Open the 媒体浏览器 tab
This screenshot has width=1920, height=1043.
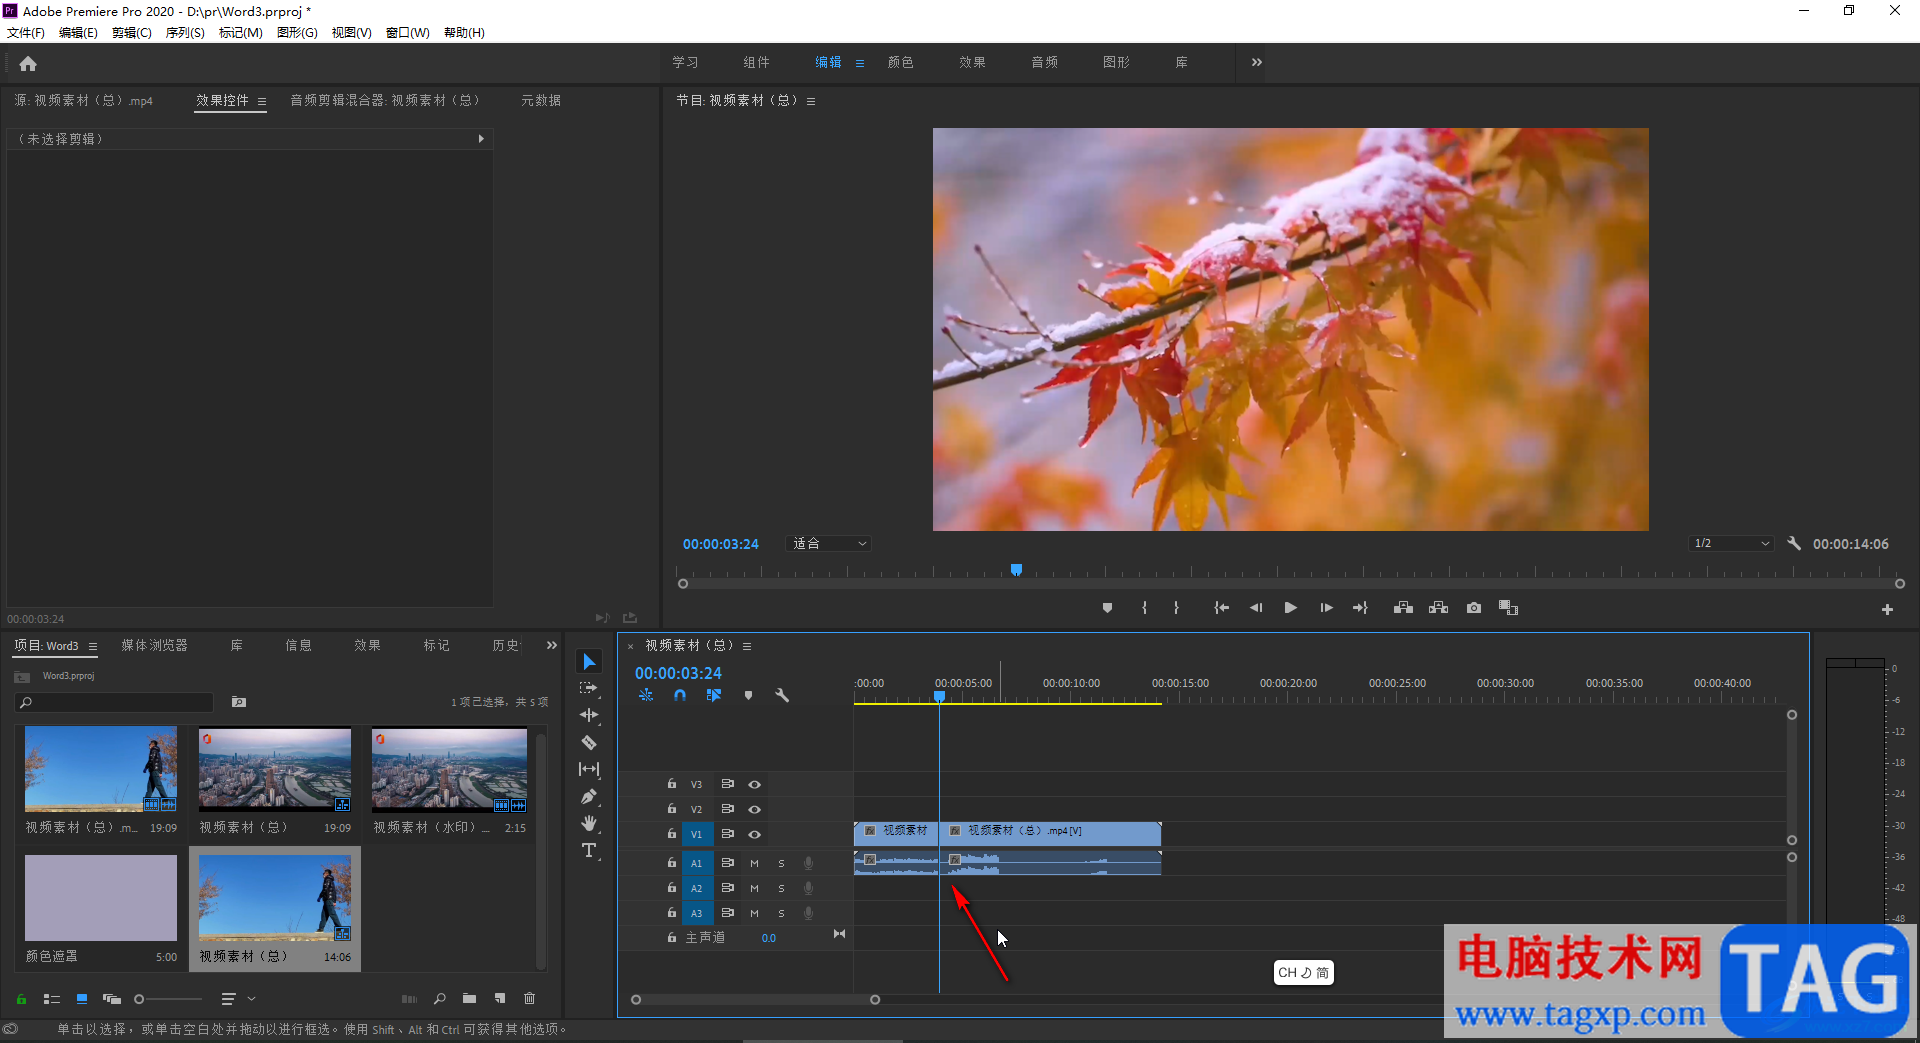coord(155,645)
